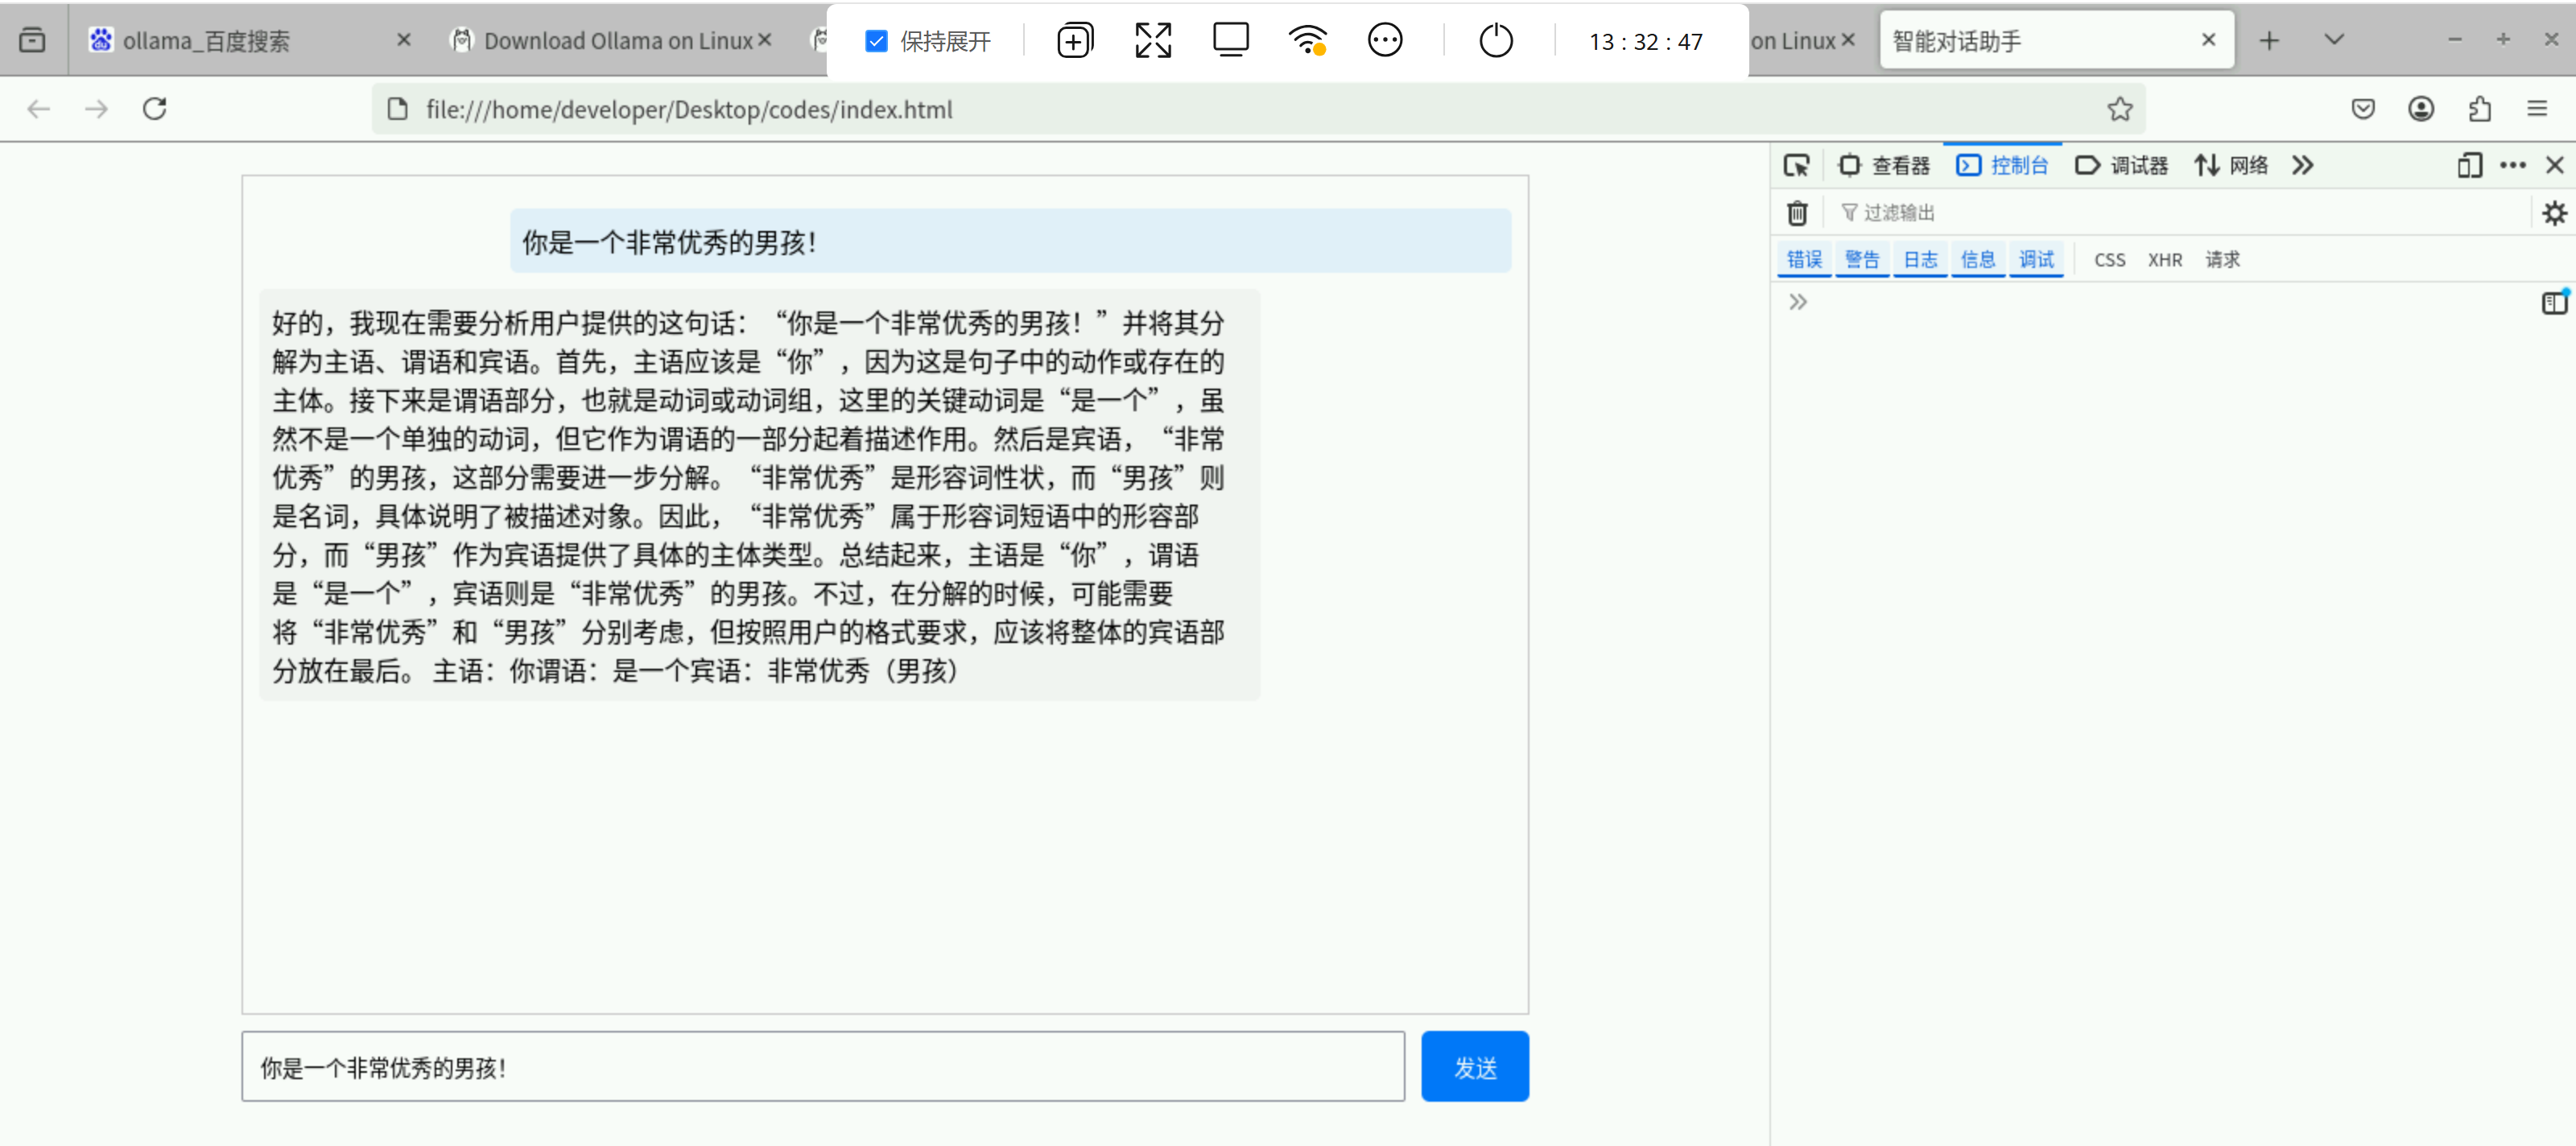Reload the current page
Screen dimensions: 2576x1146
coord(154,109)
